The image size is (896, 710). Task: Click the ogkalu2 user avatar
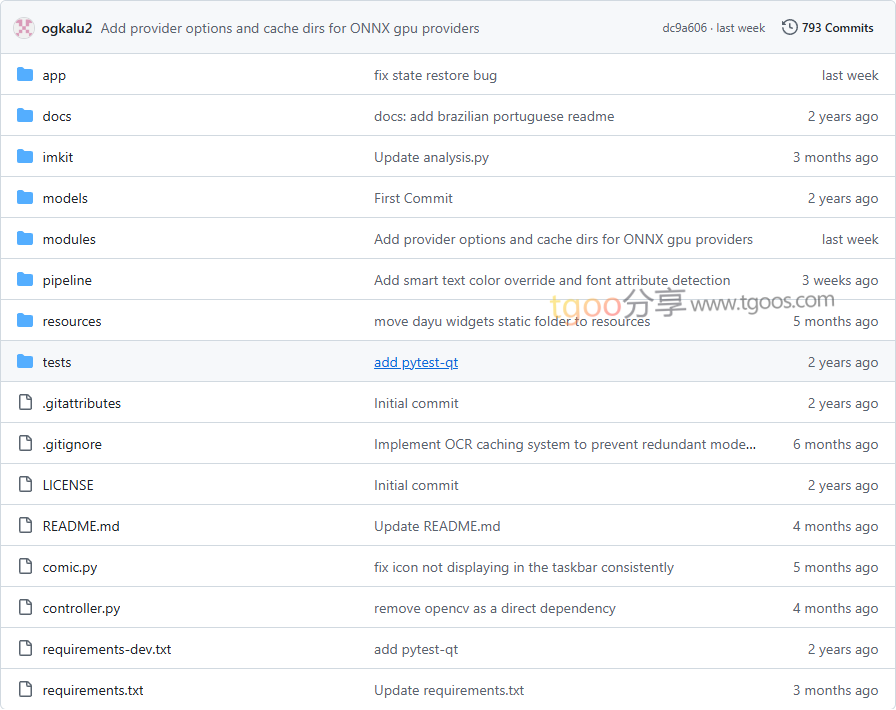24,28
